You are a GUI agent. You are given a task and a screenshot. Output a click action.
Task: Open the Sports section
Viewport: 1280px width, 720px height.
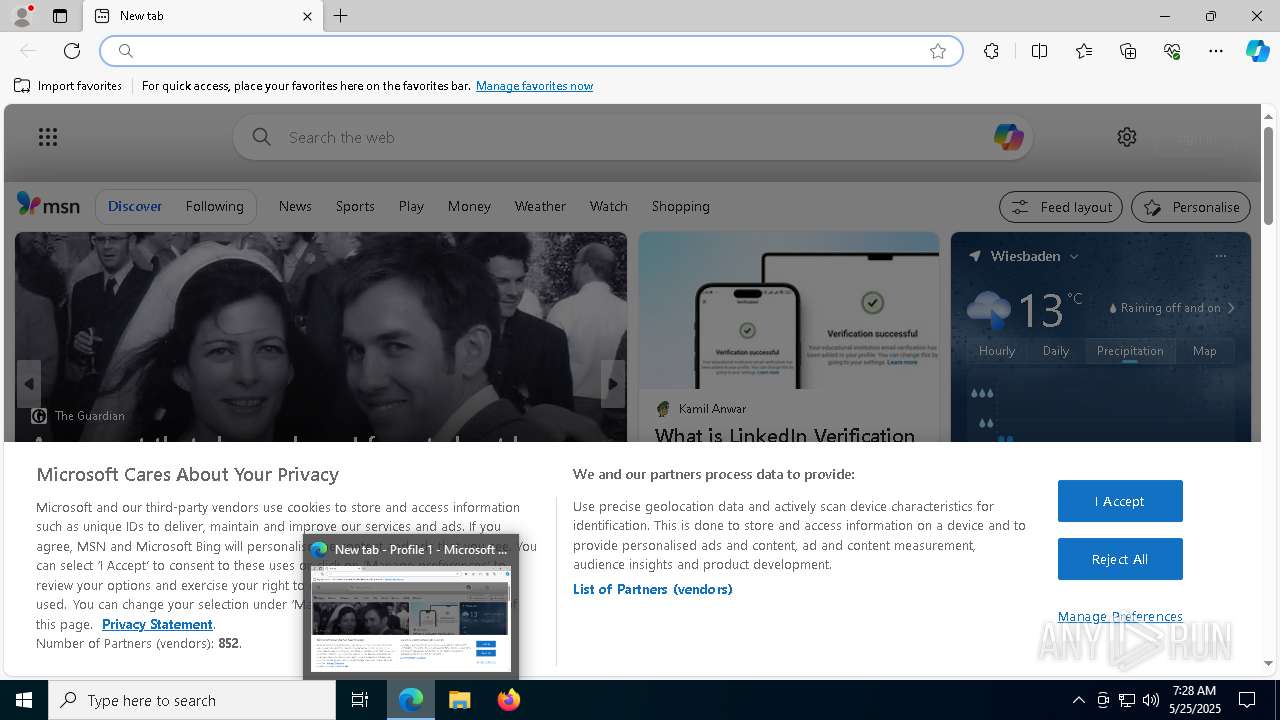click(x=355, y=206)
